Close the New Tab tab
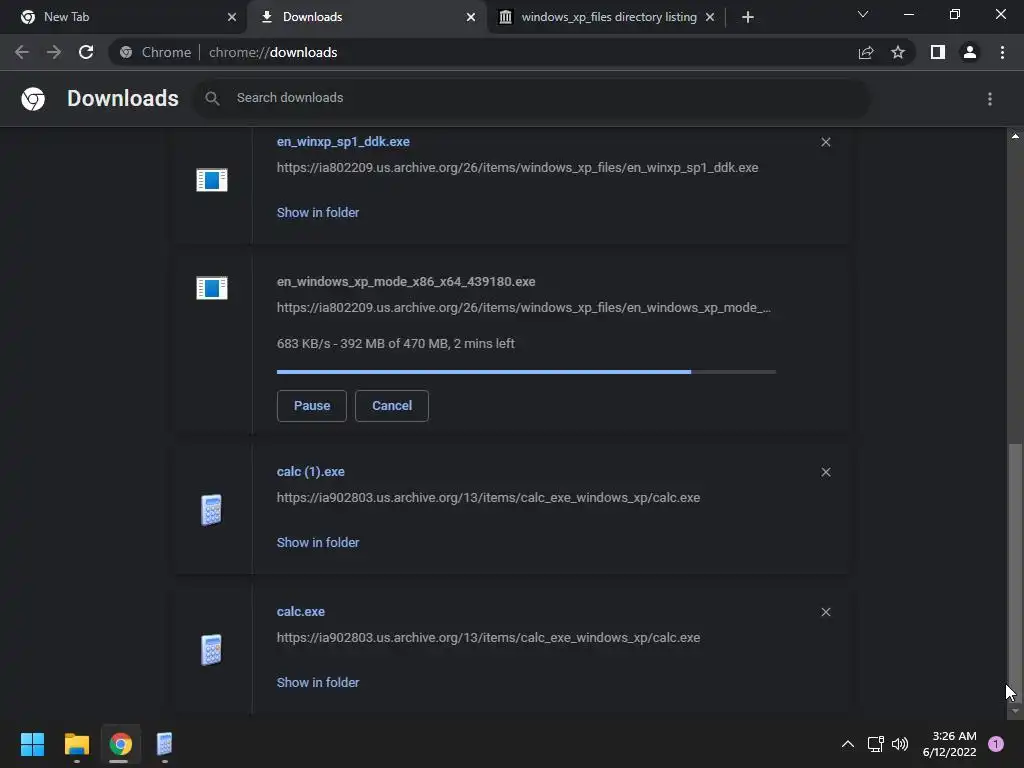This screenshot has width=1024, height=768. (232, 17)
